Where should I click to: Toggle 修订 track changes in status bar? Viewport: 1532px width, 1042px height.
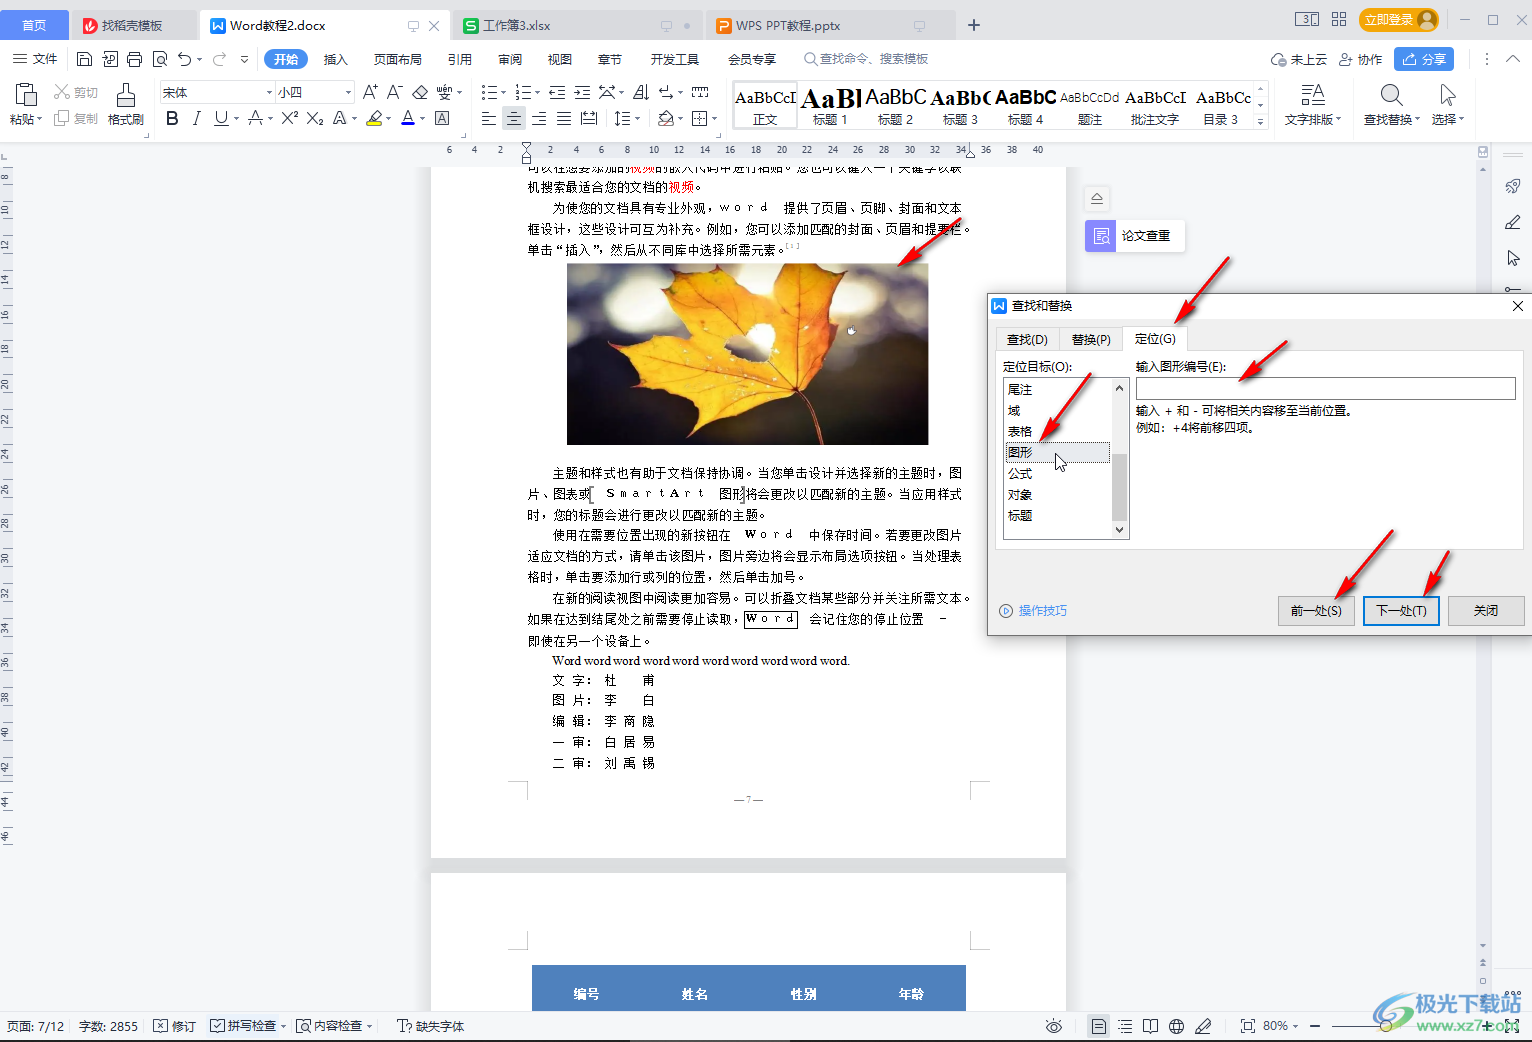point(175,1026)
